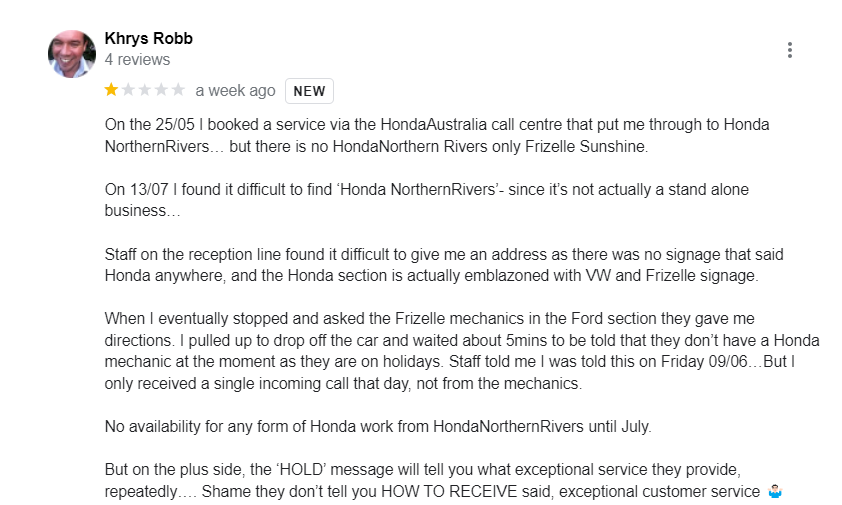Image resolution: width=842 pixels, height=505 pixels.
Task: Click the words 'Frizelle Sunshine' in first paragraph
Action: point(585,146)
